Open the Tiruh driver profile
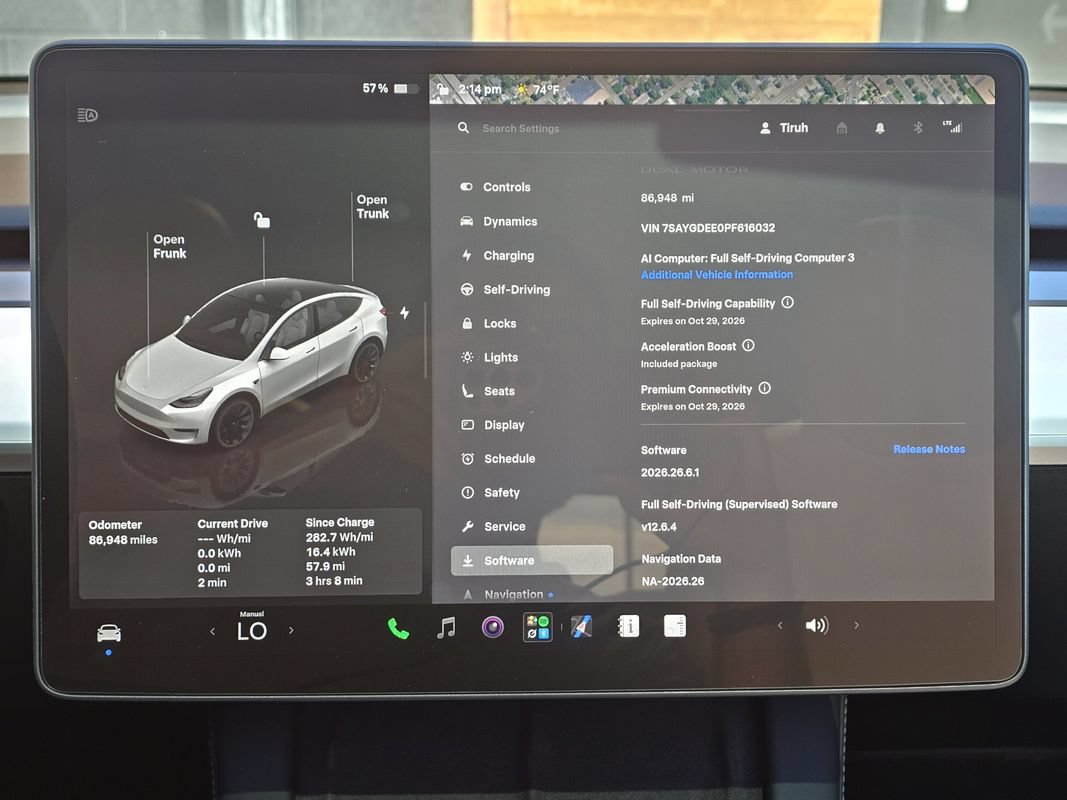Image resolution: width=1067 pixels, height=800 pixels. [784, 128]
